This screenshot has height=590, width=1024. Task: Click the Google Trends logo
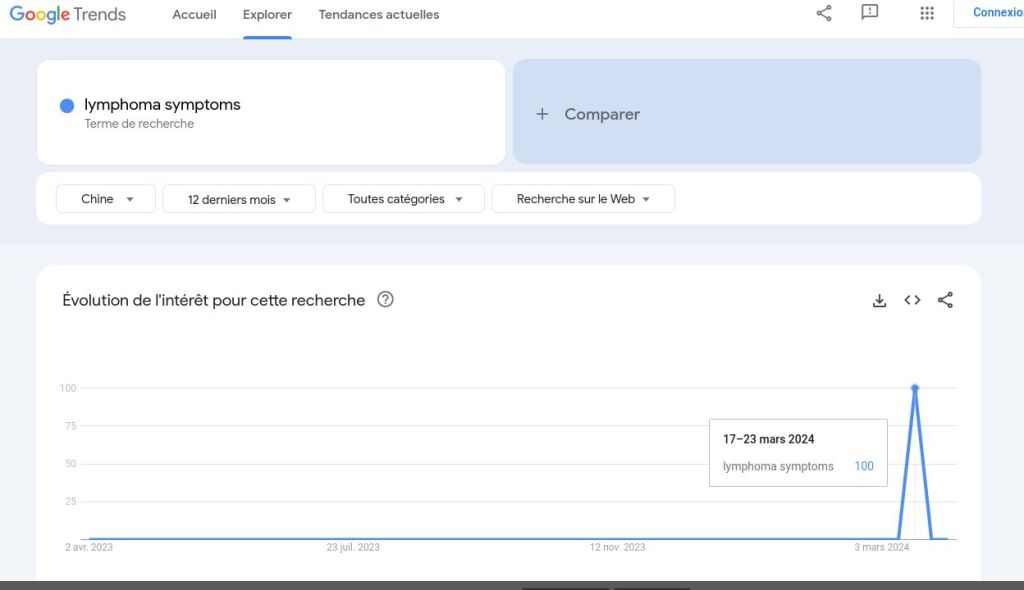click(x=68, y=14)
